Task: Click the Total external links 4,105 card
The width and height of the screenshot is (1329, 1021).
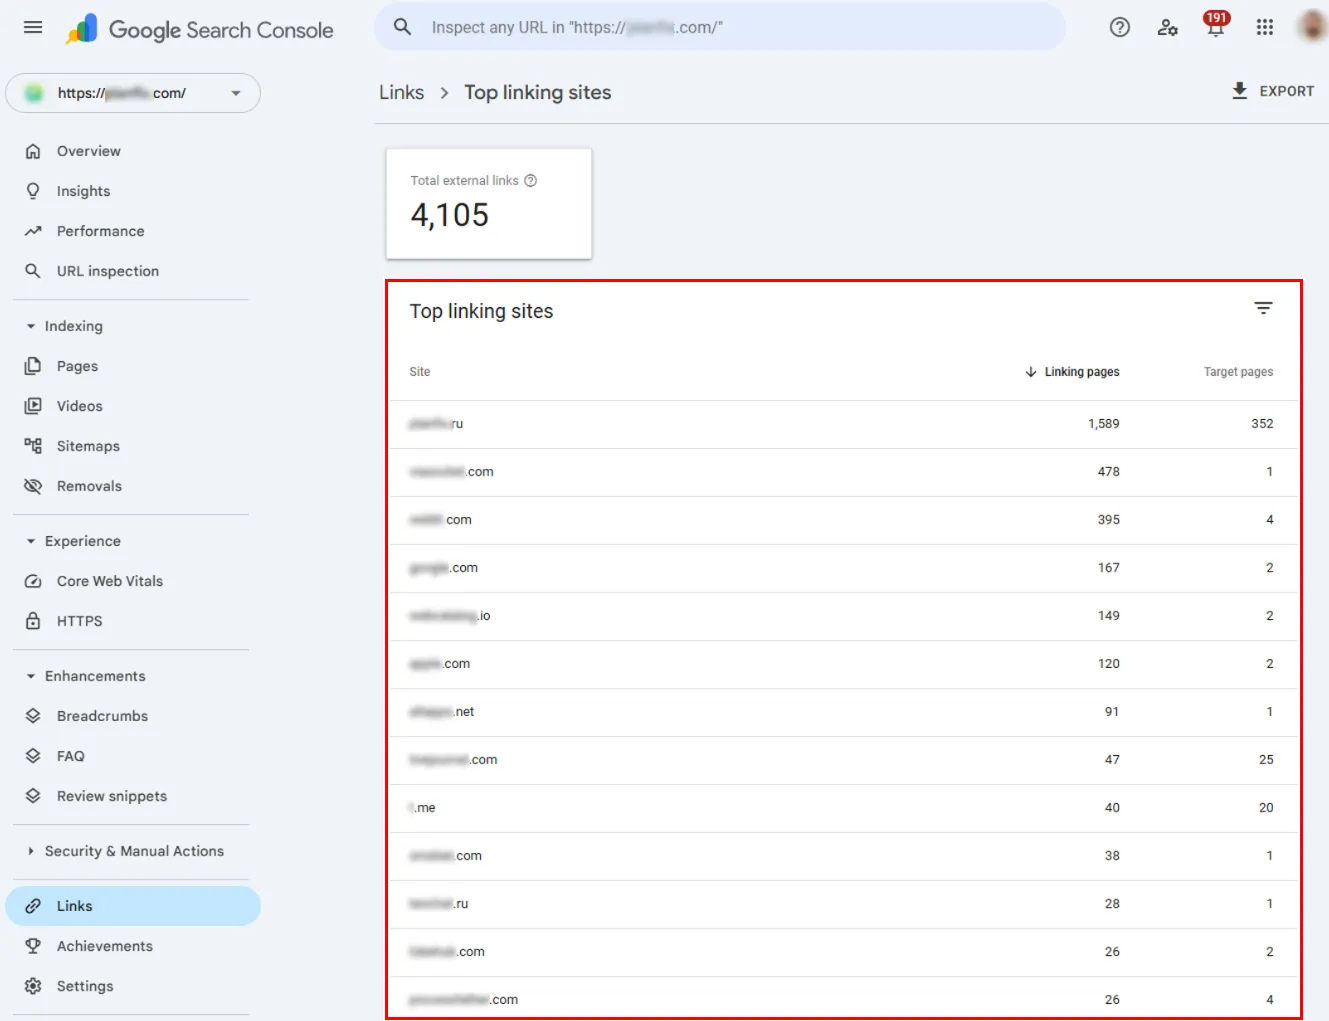Action: (x=489, y=204)
